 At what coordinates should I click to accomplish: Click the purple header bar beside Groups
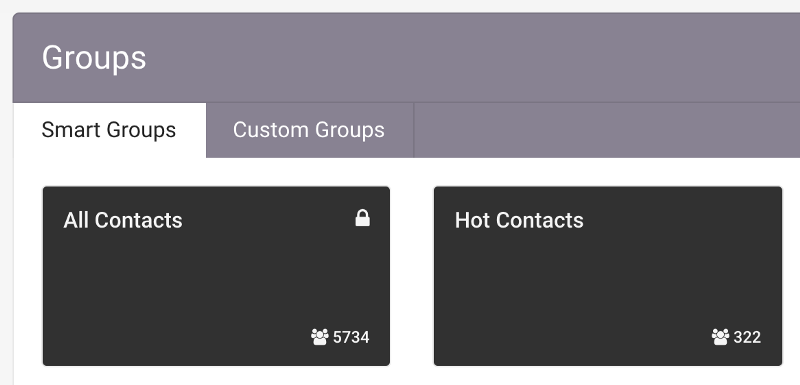point(459,58)
